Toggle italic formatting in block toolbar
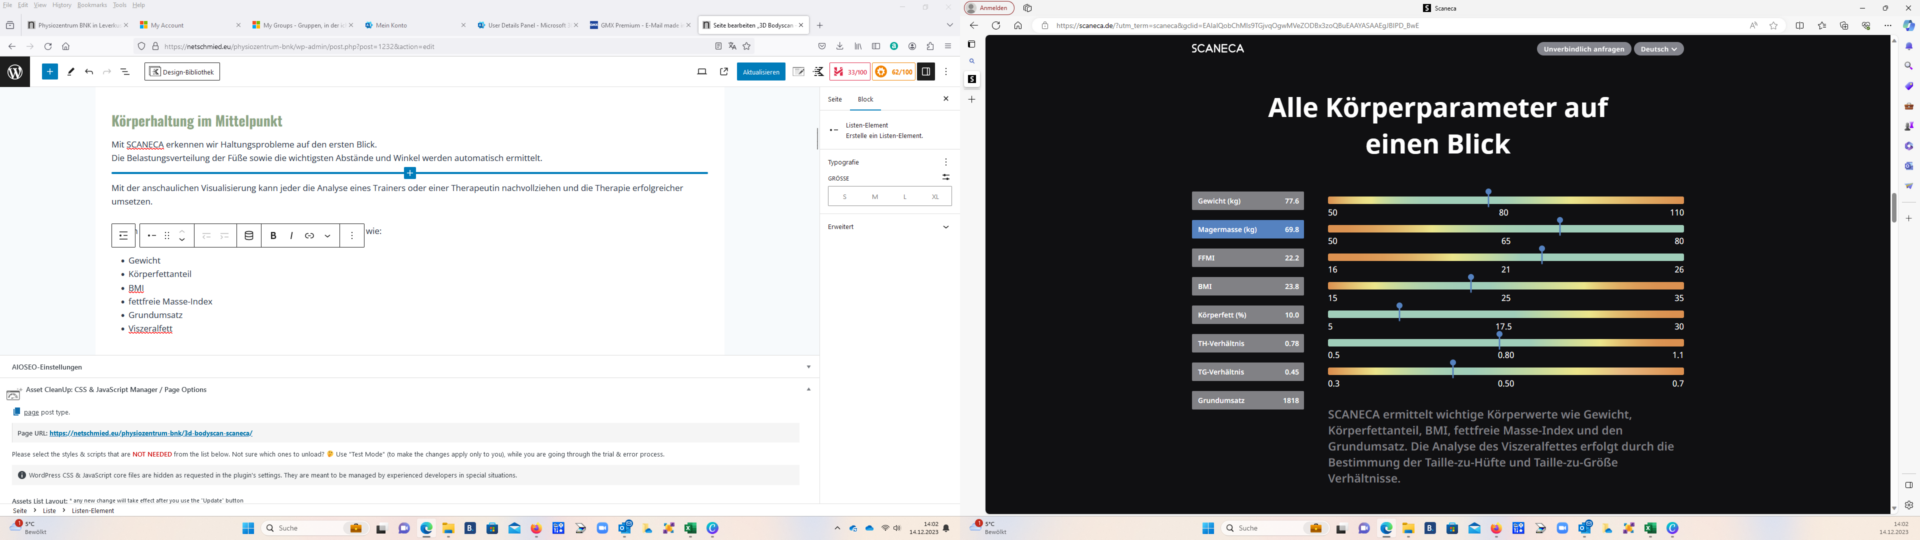This screenshot has width=1920, height=540. [291, 236]
